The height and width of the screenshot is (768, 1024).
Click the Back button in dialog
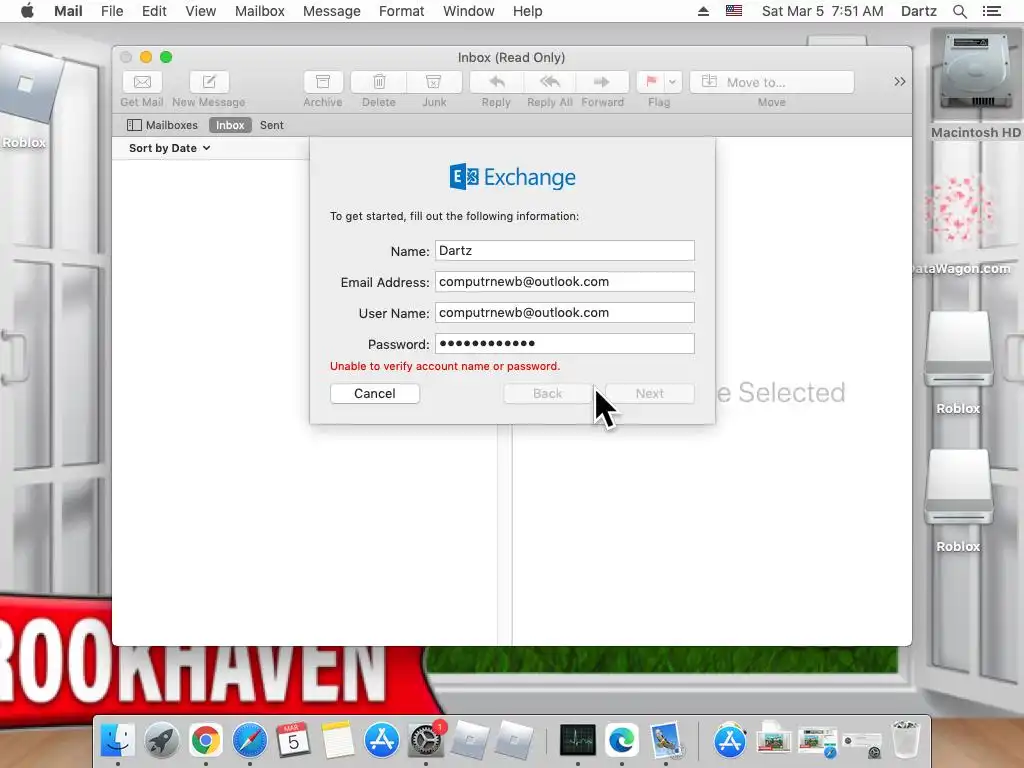pyautogui.click(x=547, y=394)
